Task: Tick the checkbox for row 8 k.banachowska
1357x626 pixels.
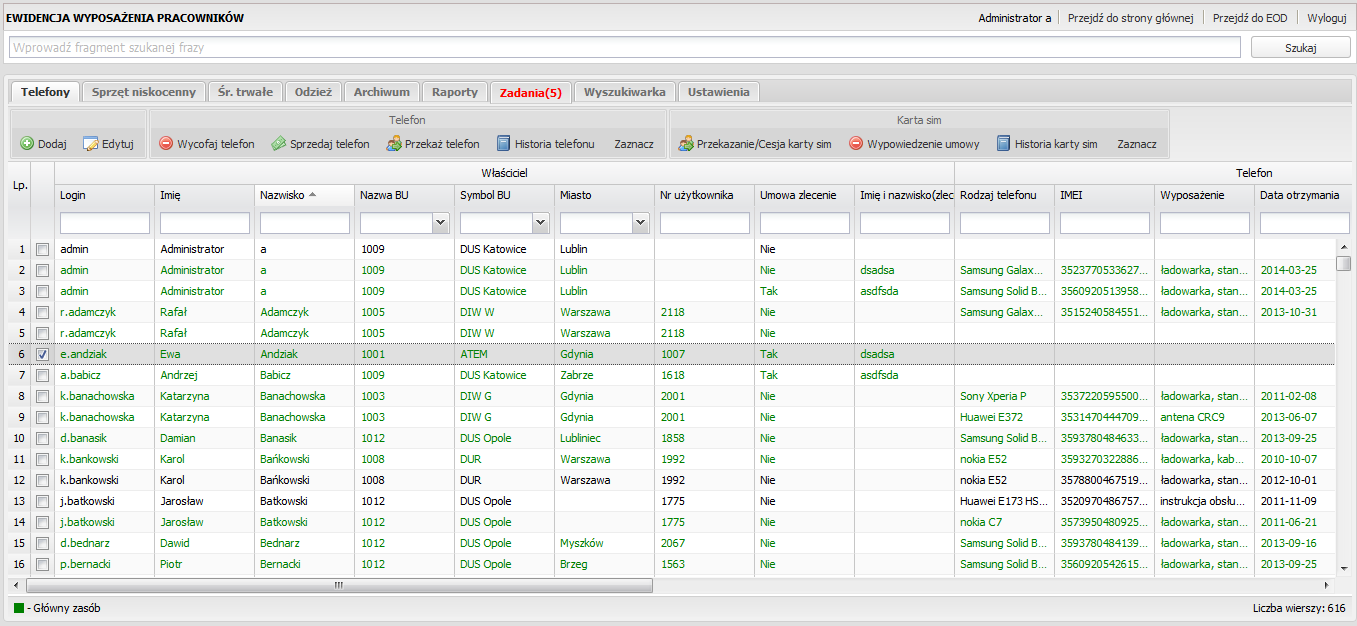Action: [43, 396]
